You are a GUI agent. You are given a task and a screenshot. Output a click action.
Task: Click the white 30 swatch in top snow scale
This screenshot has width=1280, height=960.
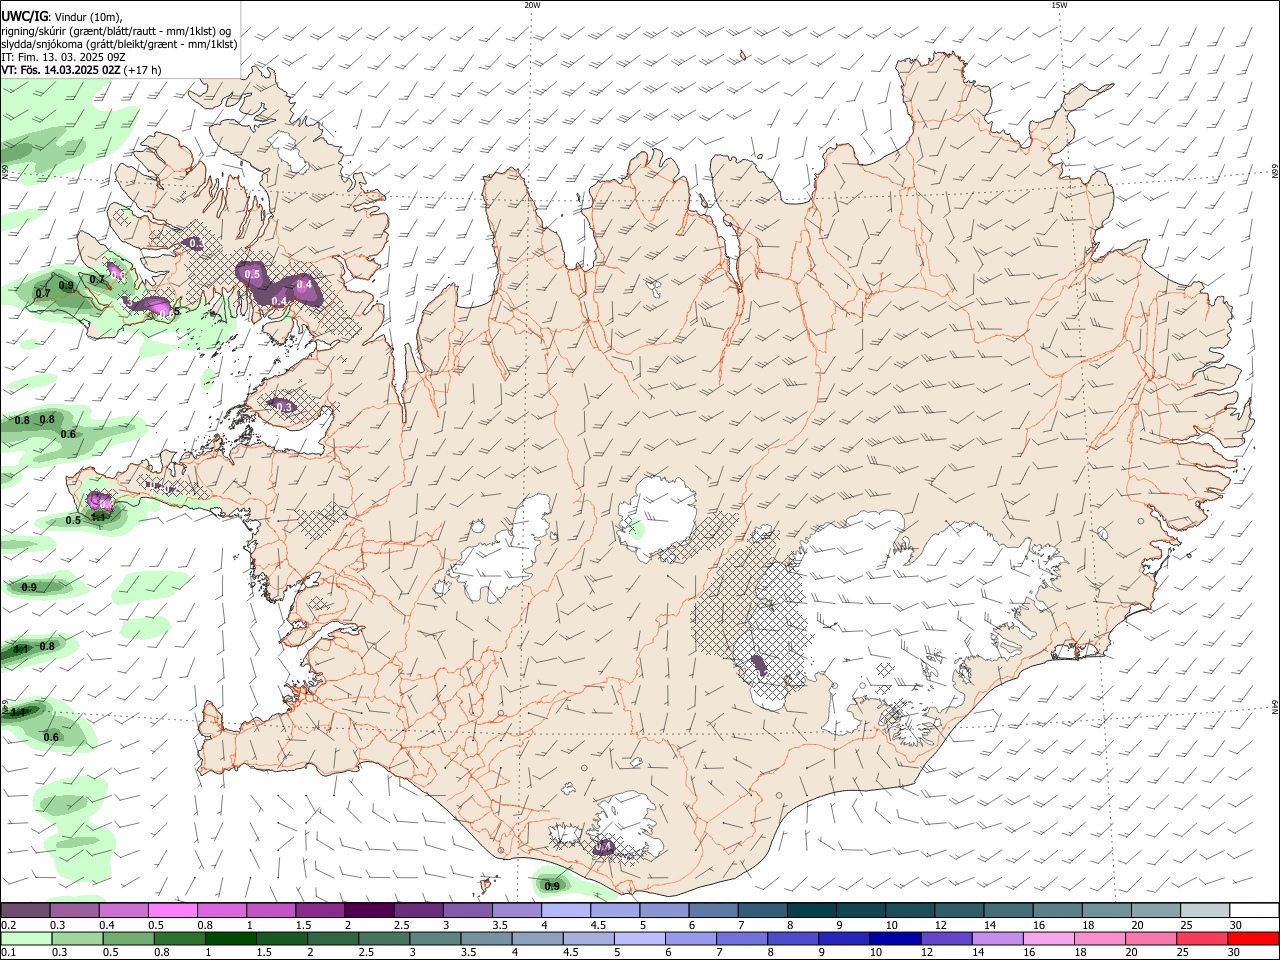[x=1254, y=910]
